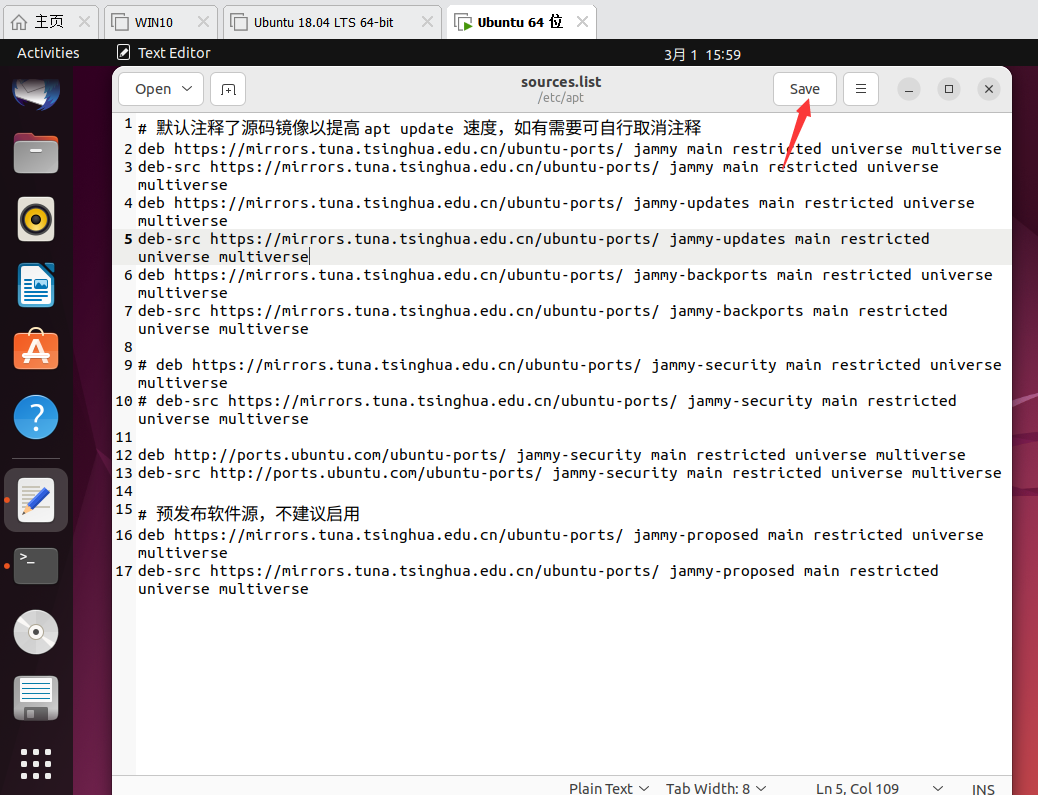Close the WIN10 tab

[x=203, y=22]
